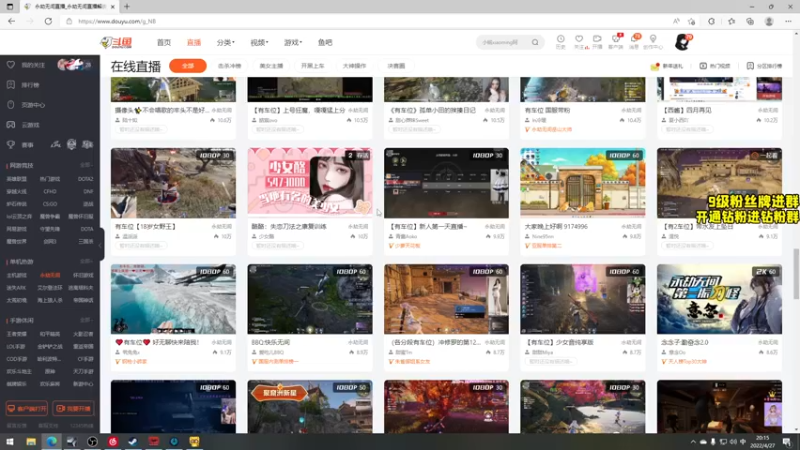Refresh the browser page
Viewport: 800px width, 450px height.
(48, 21)
